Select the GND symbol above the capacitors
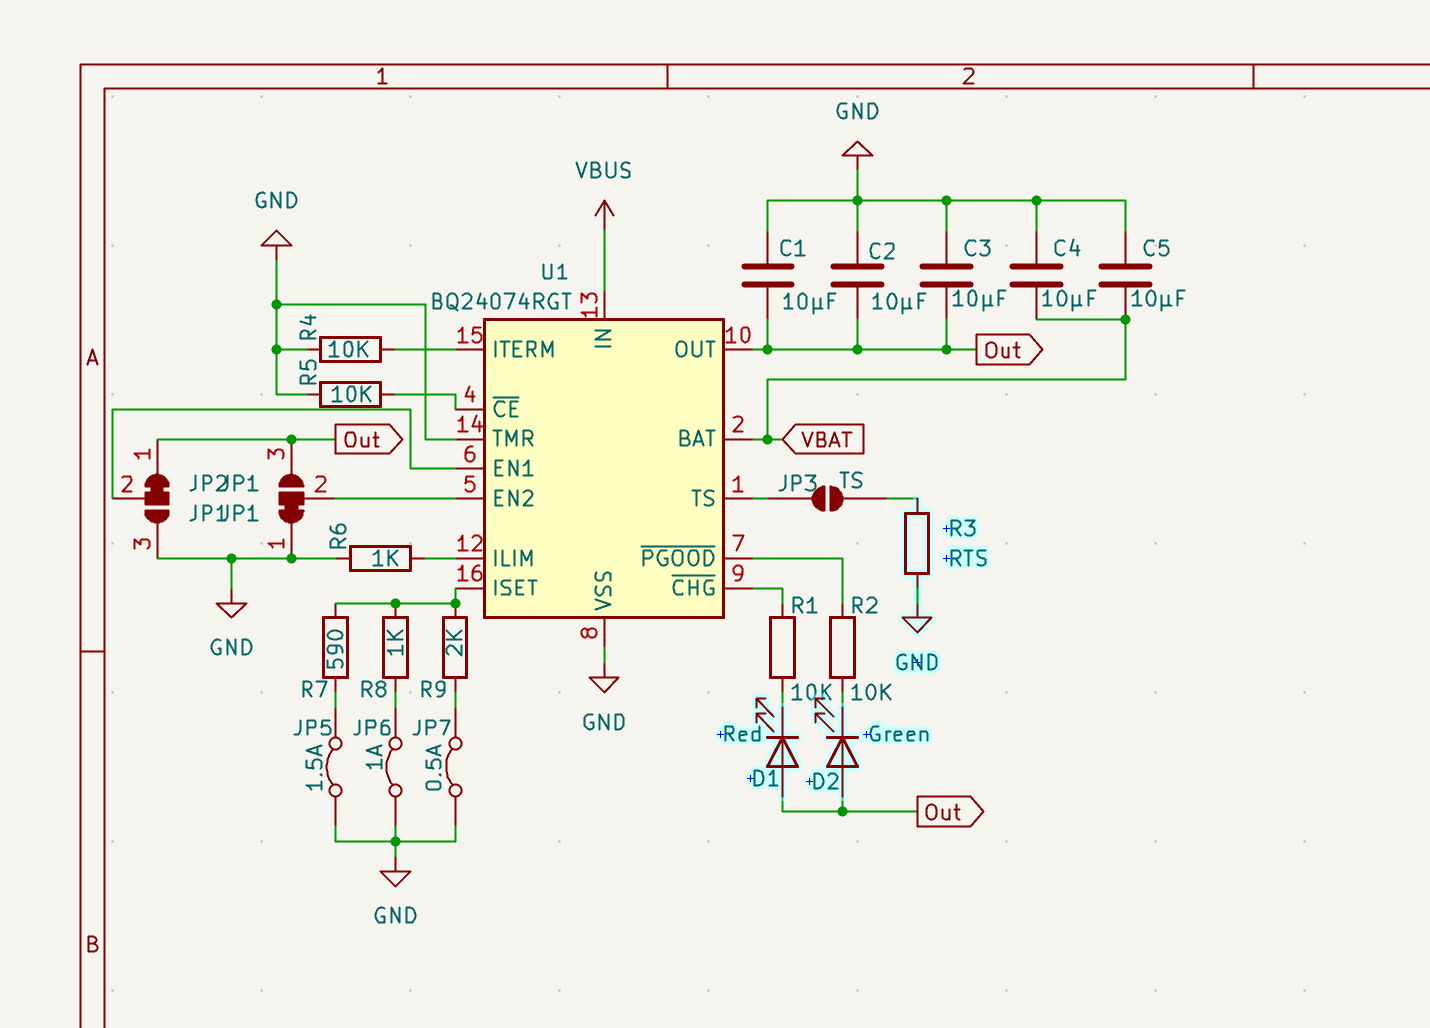The width and height of the screenshot is (1430, 1028). 857,150
